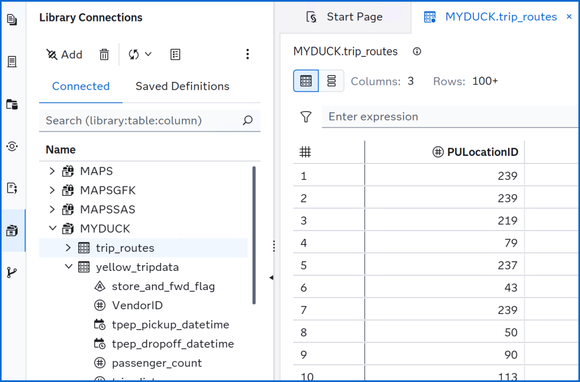
Task: Select the Libraries sidebar icon
Action: 12,230
